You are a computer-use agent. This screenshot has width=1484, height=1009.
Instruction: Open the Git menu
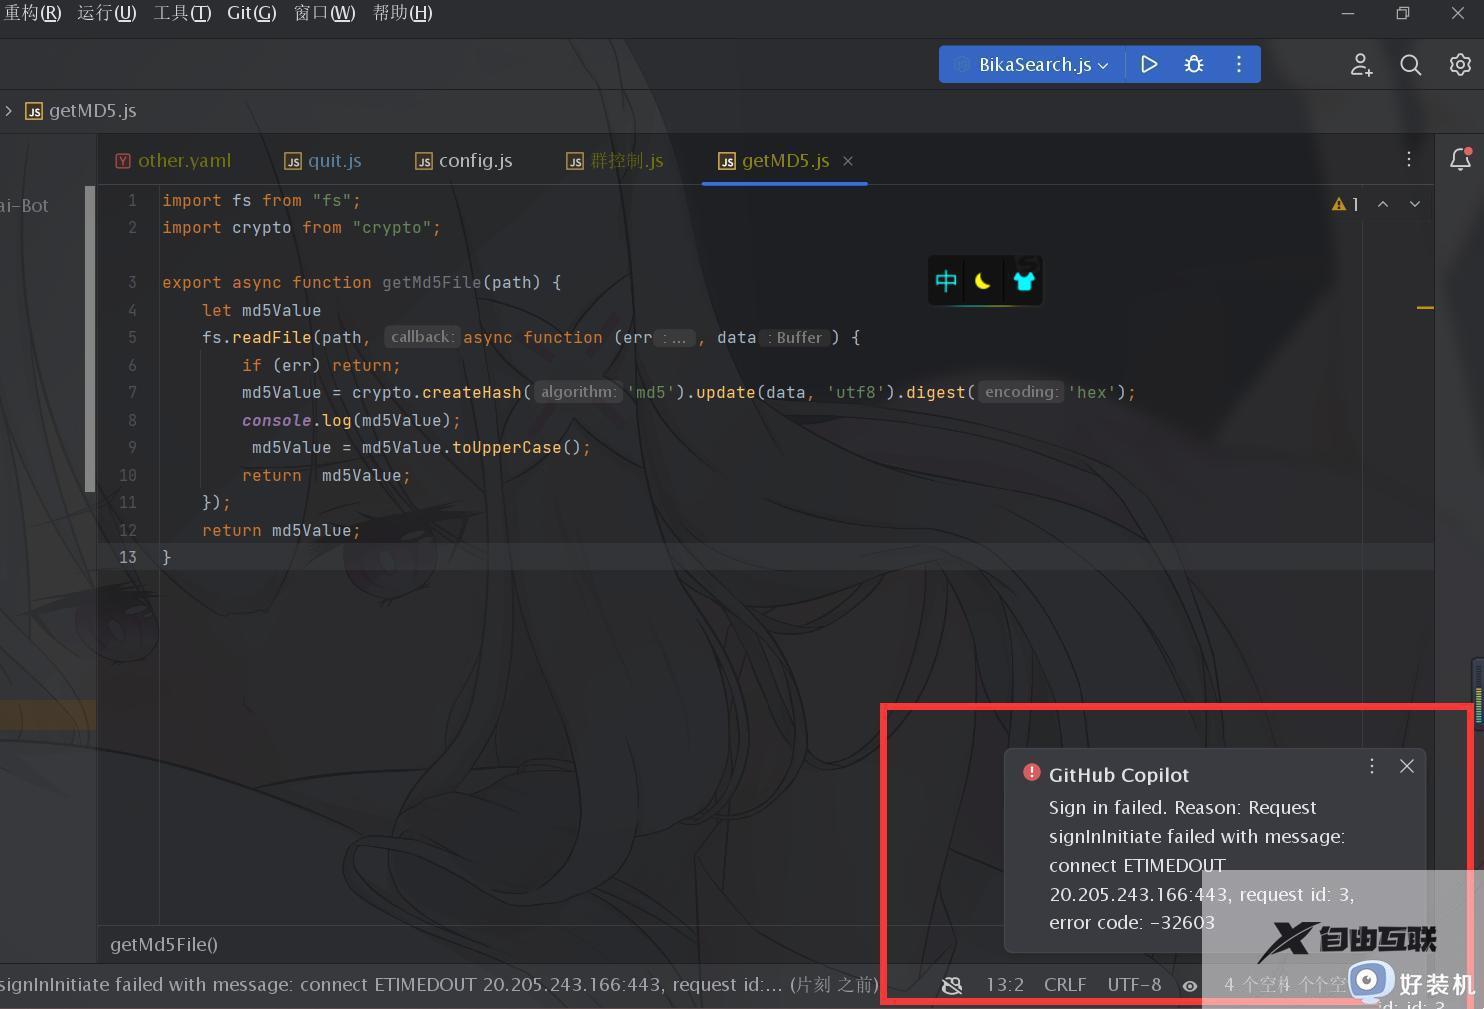tap(251, 13)
